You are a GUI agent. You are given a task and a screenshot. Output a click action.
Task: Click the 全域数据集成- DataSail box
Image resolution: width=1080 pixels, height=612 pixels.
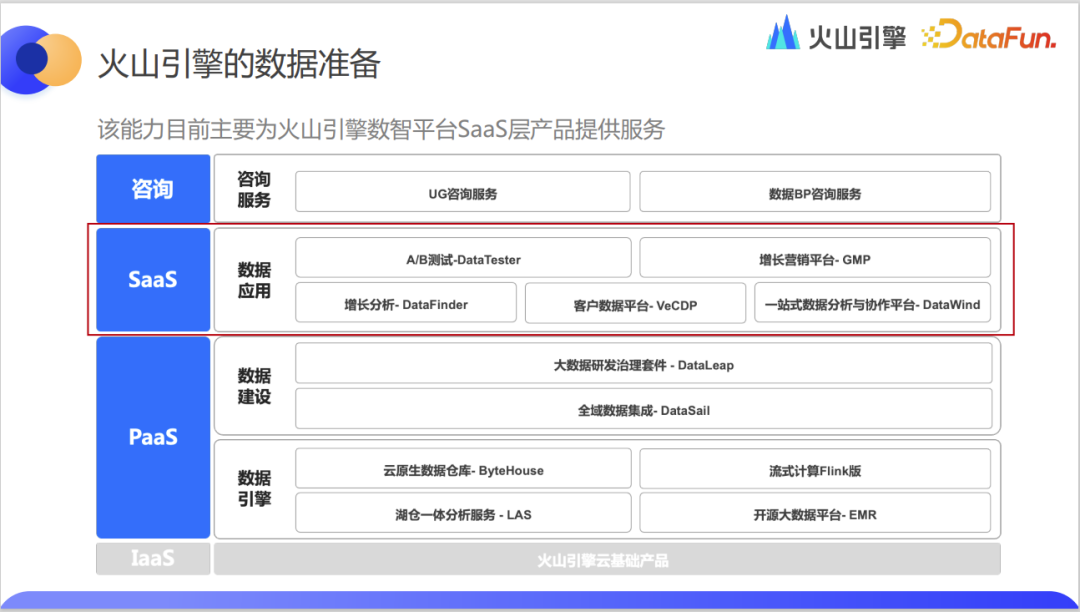644,408
